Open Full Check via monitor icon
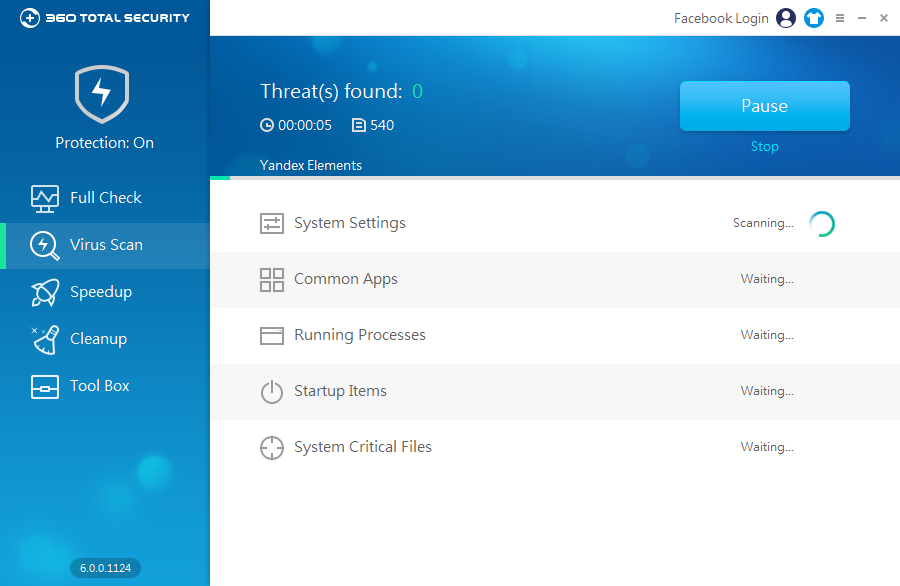Screen dimensions: 900x586 tap(45, 199)
